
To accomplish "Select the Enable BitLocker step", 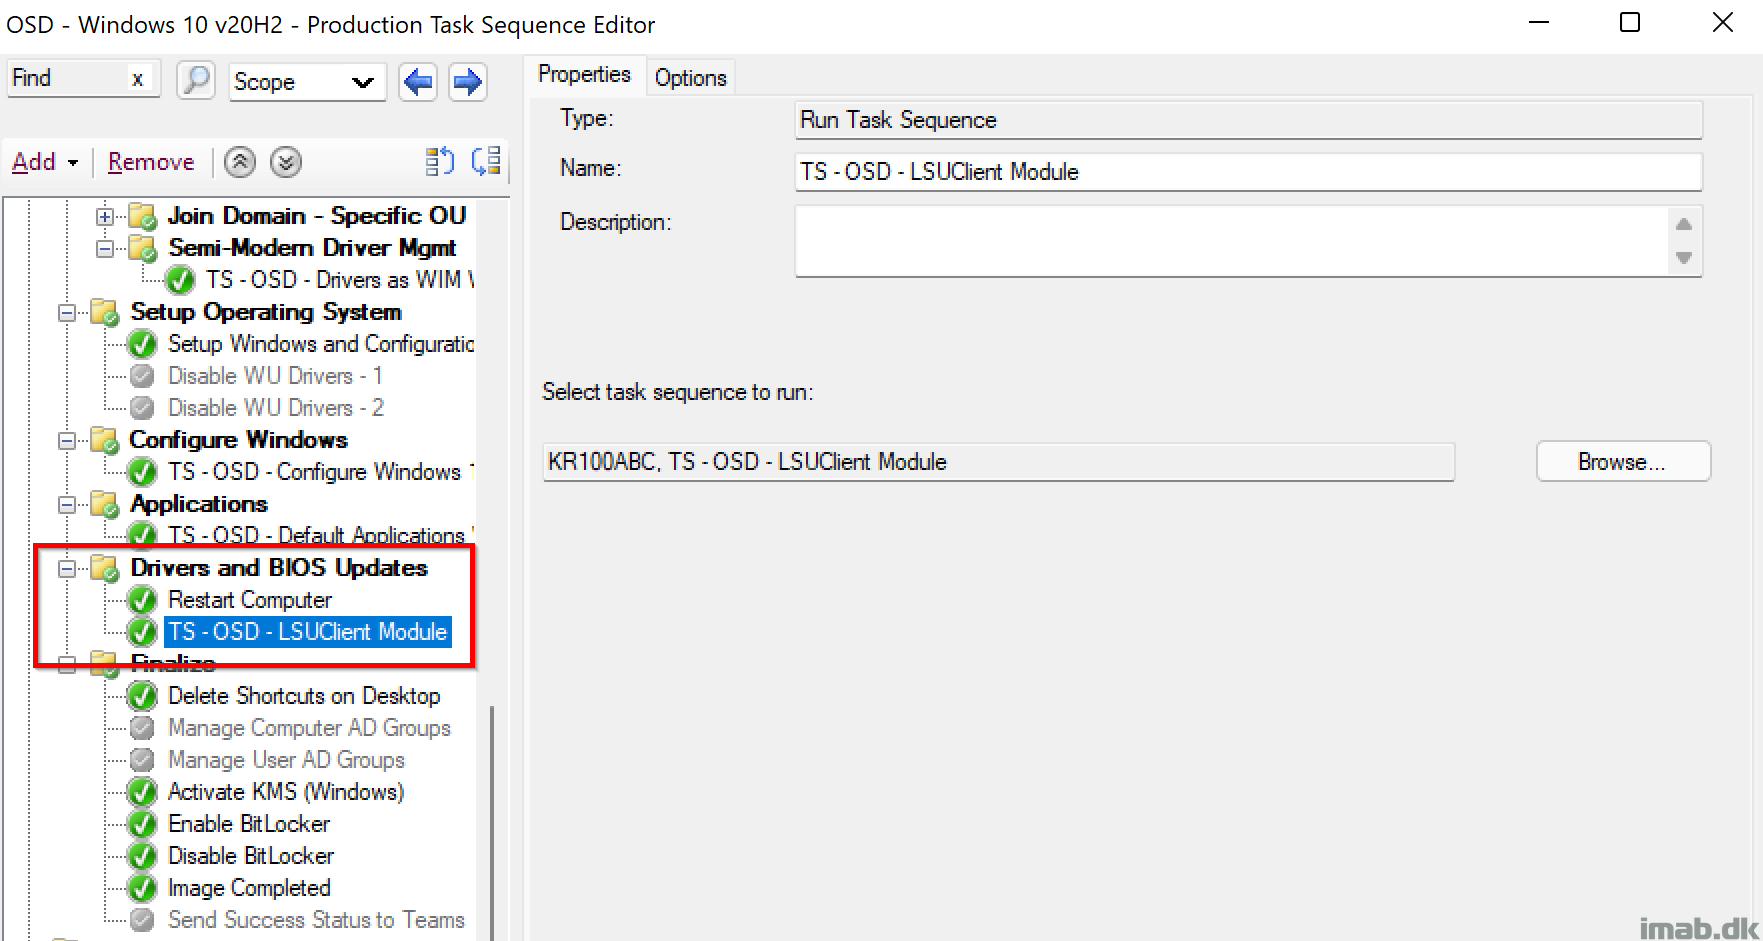I will tap(249, 824).
